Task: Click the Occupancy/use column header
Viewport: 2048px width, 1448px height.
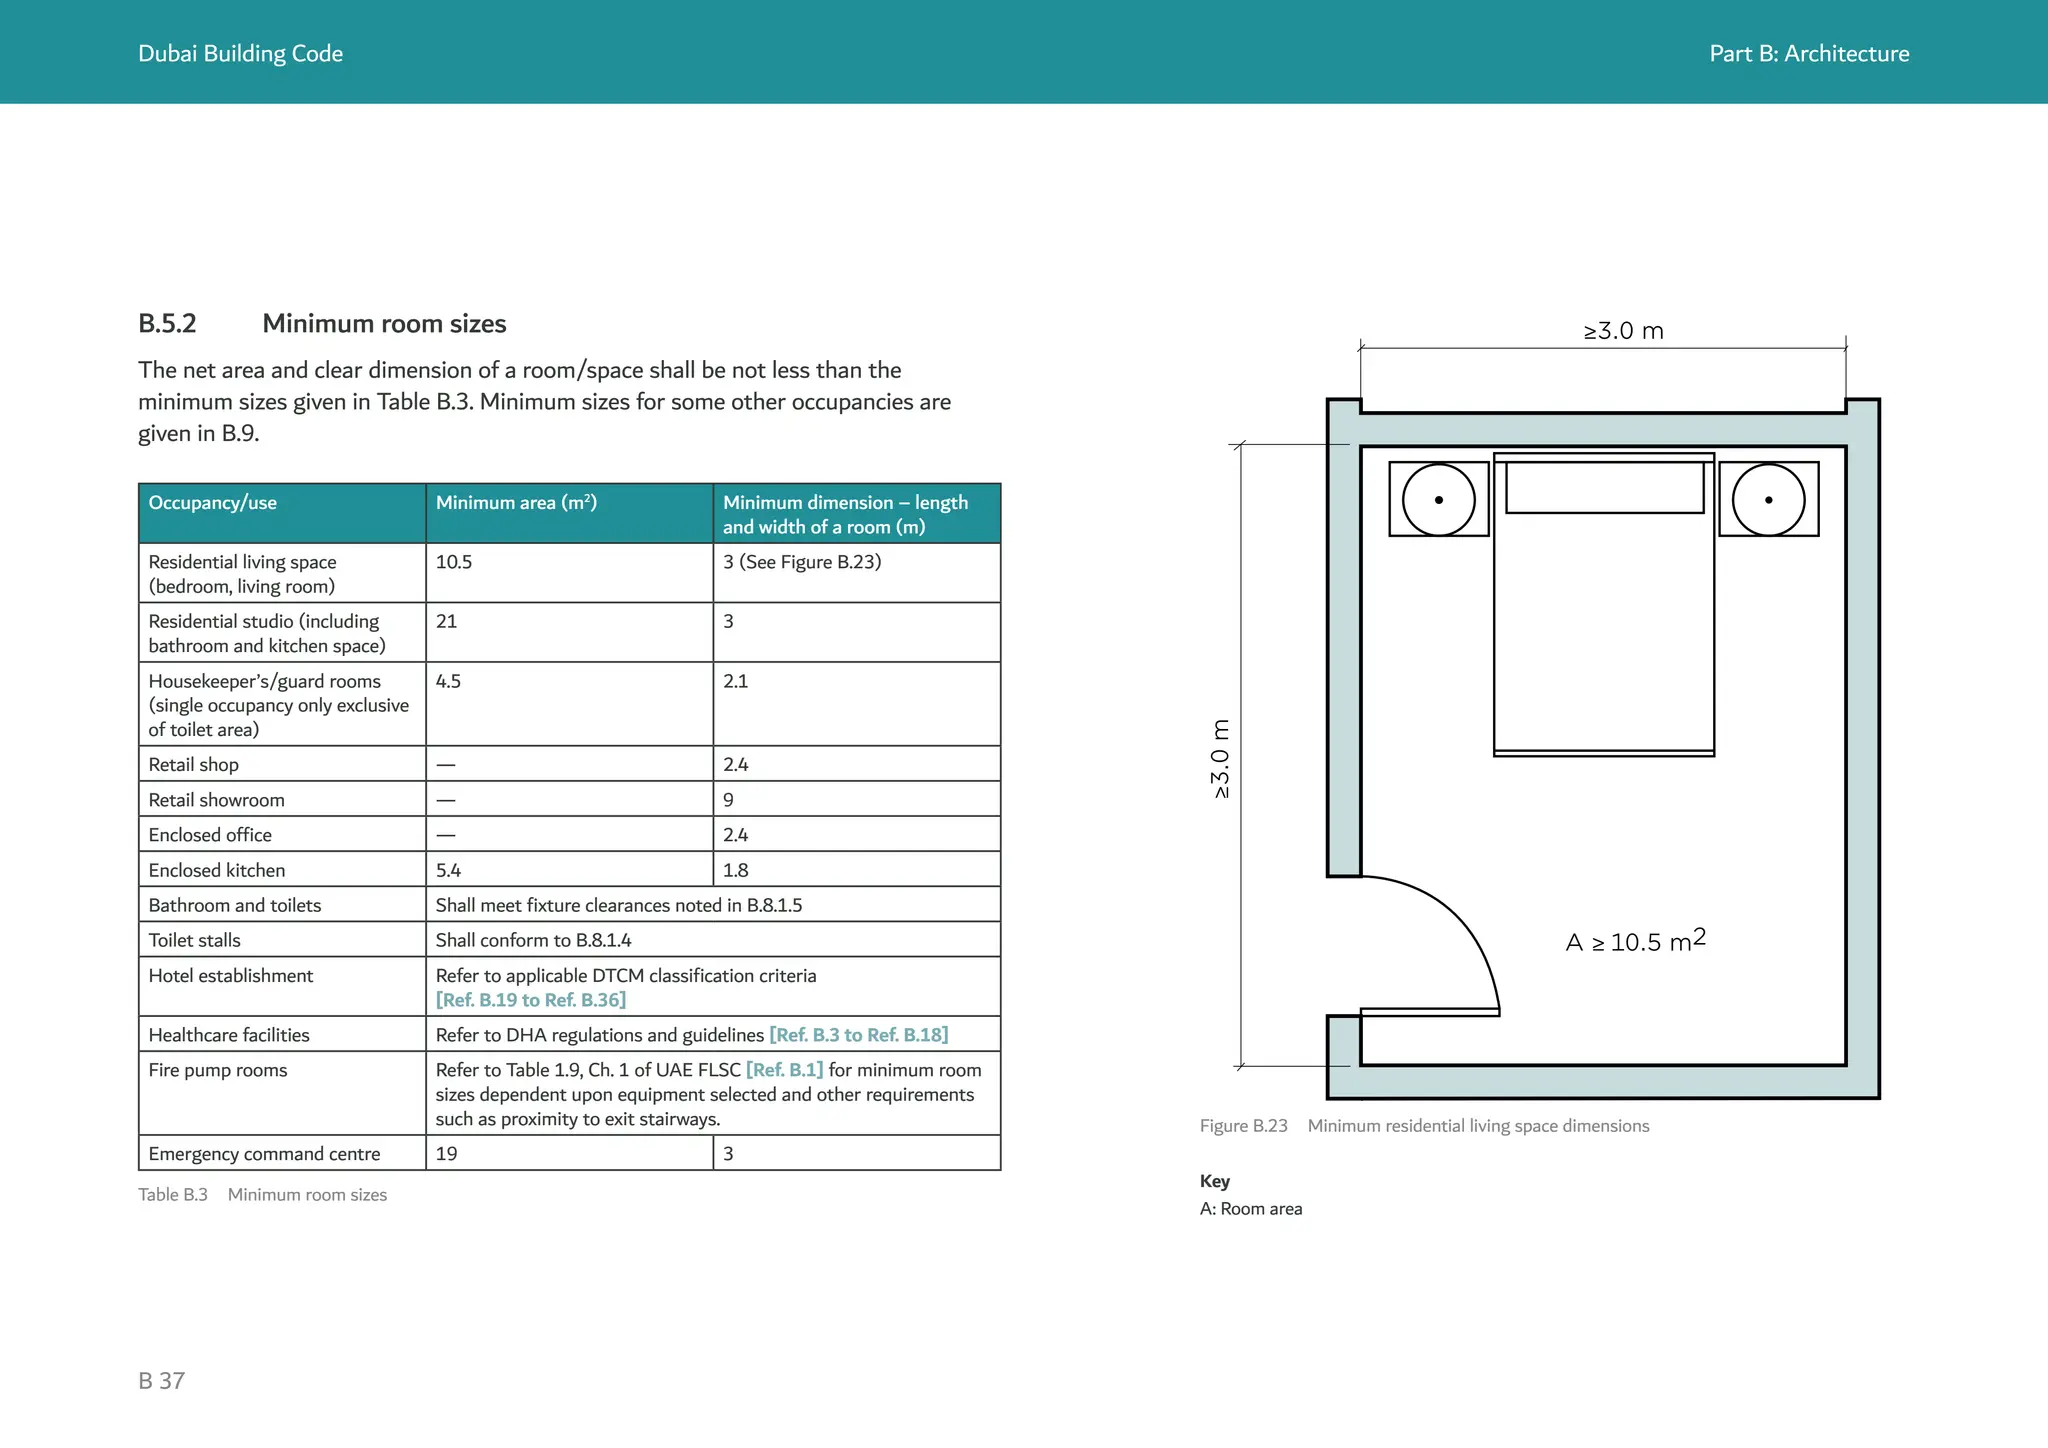Action: point(213,503)
